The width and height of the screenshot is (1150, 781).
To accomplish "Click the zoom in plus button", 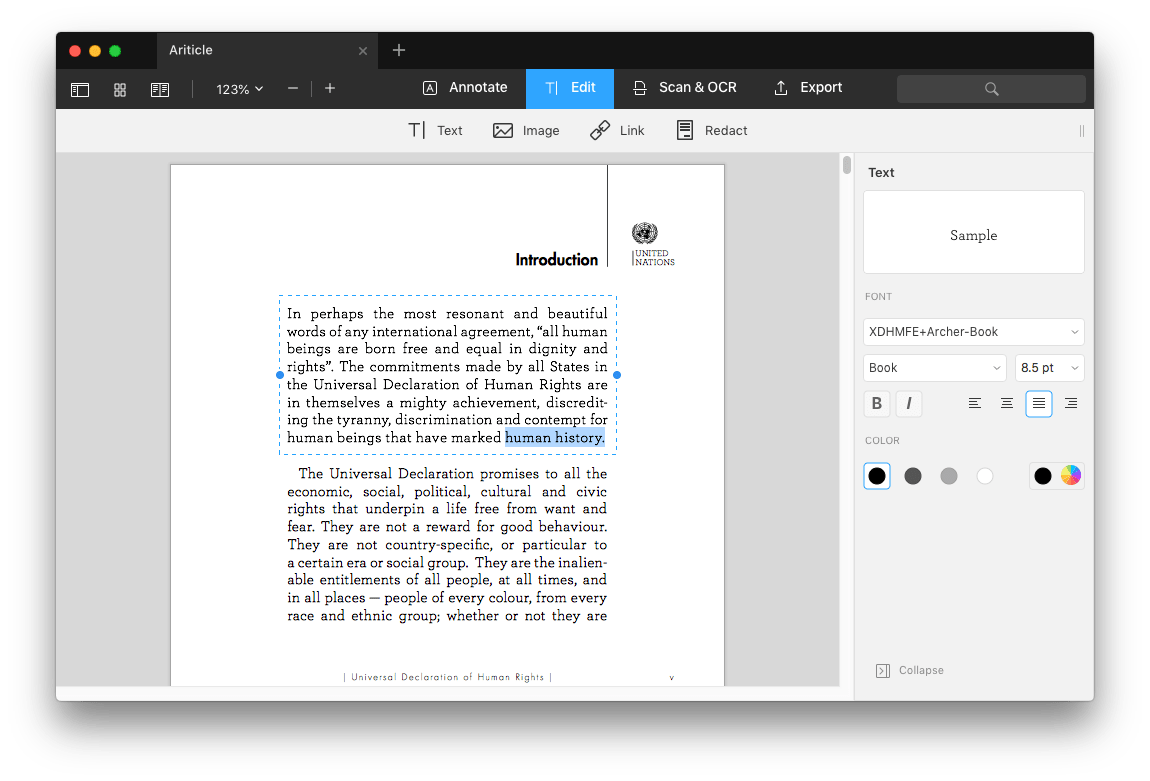I will [x=330, y=88].
